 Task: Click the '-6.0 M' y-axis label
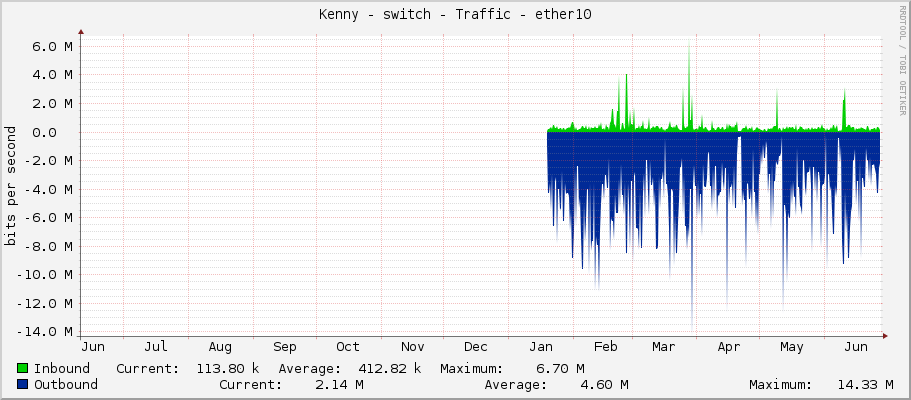(x=49, y=217)
